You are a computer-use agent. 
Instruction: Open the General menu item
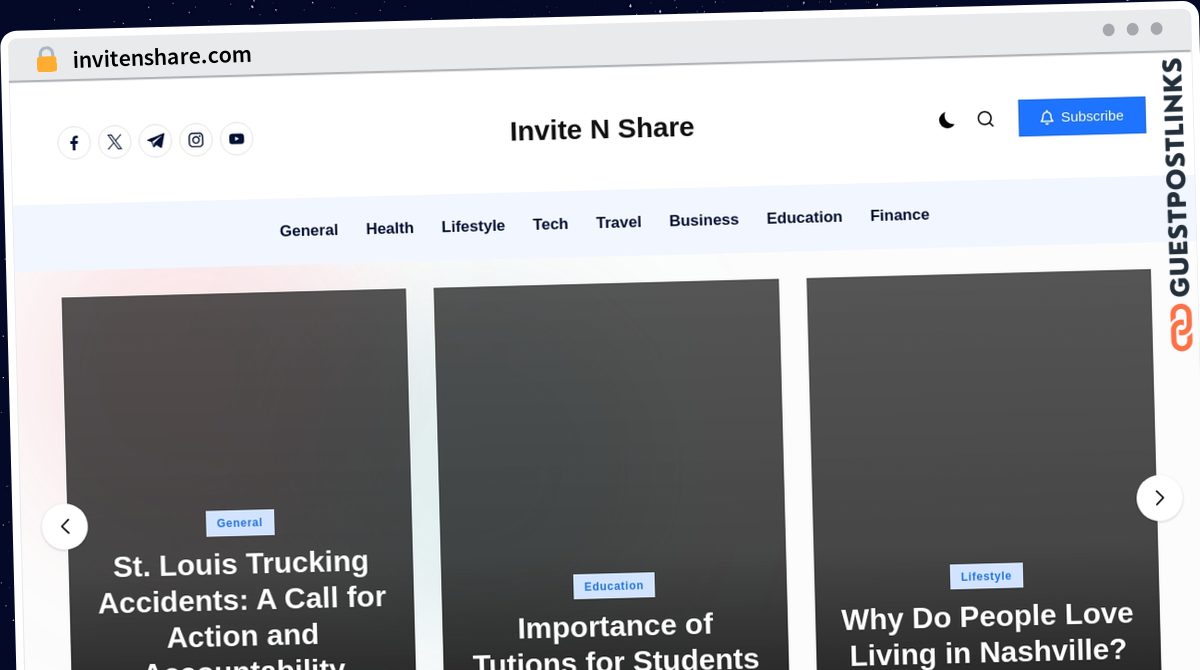pyautogui.click(x=309, y=230)
